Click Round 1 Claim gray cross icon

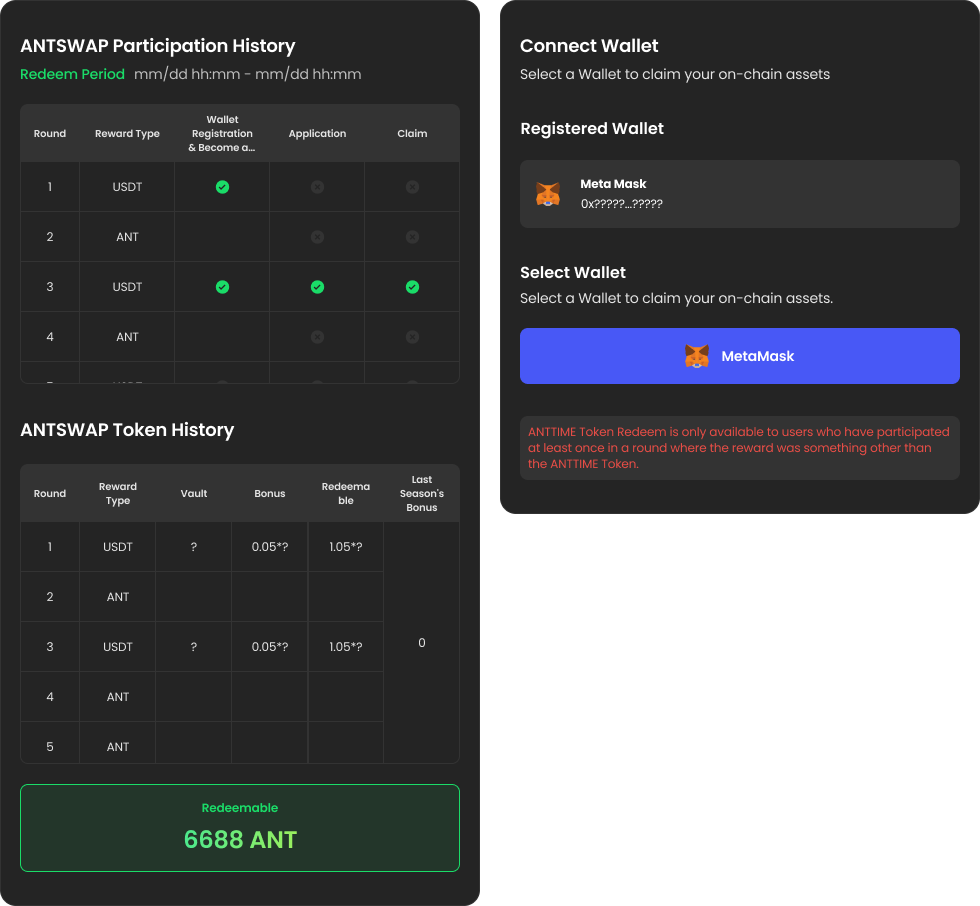click(x=412, y=187)
